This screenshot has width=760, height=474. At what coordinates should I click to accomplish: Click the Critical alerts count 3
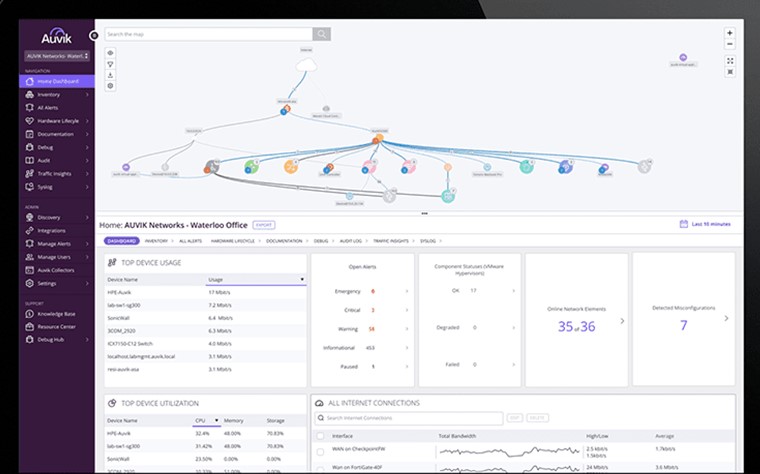pos(373,310)
